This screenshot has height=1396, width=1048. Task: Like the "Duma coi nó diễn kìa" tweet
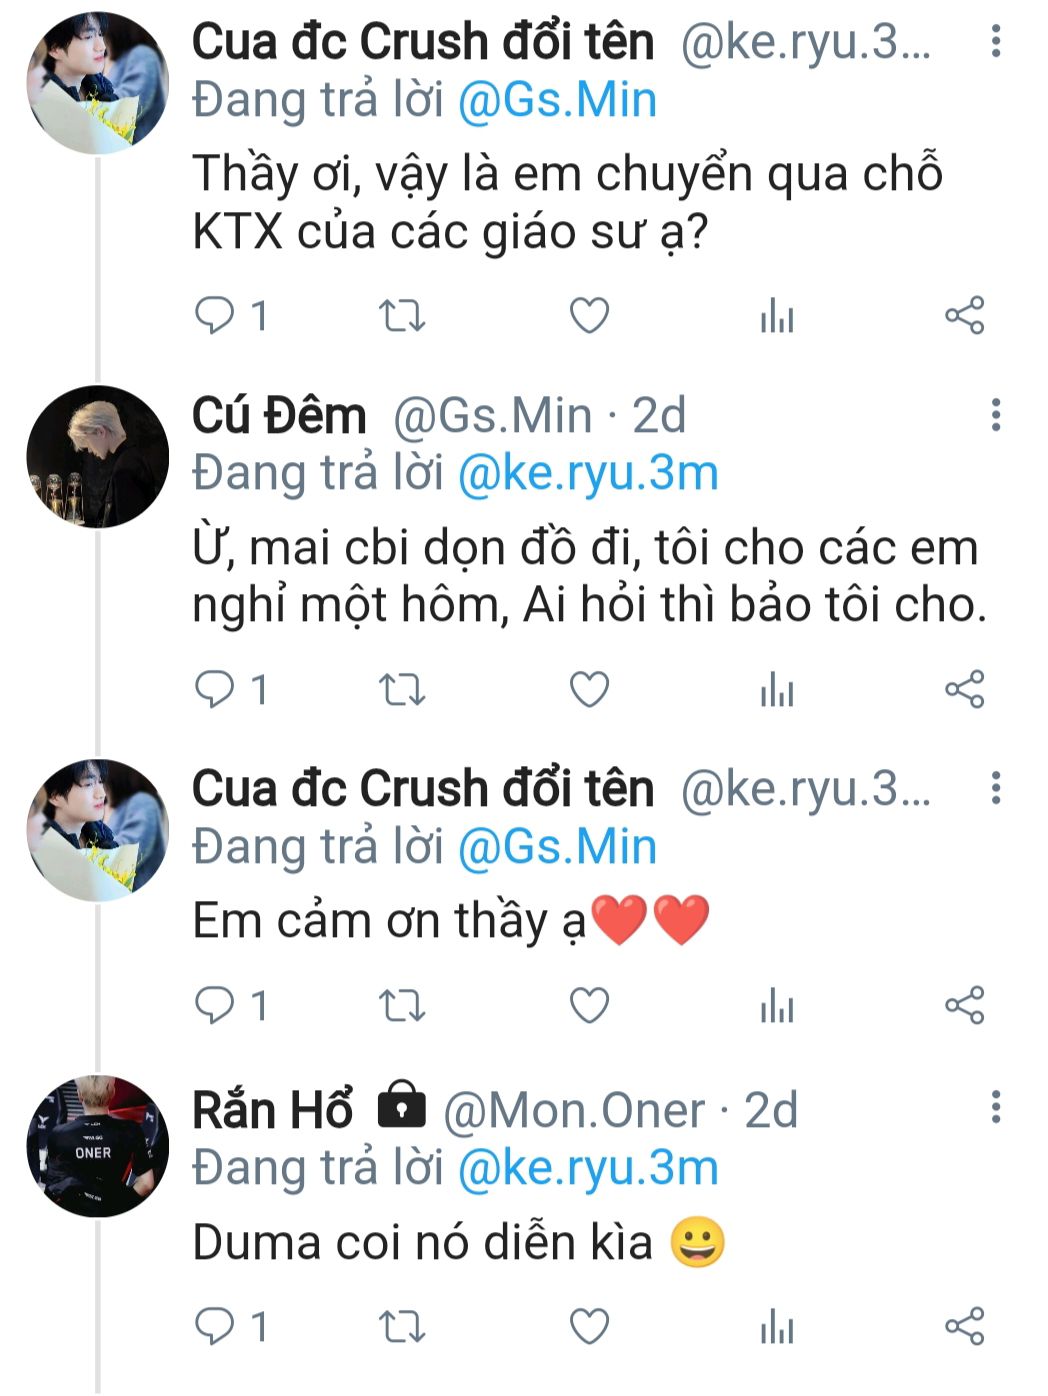tap(589, 1327)
